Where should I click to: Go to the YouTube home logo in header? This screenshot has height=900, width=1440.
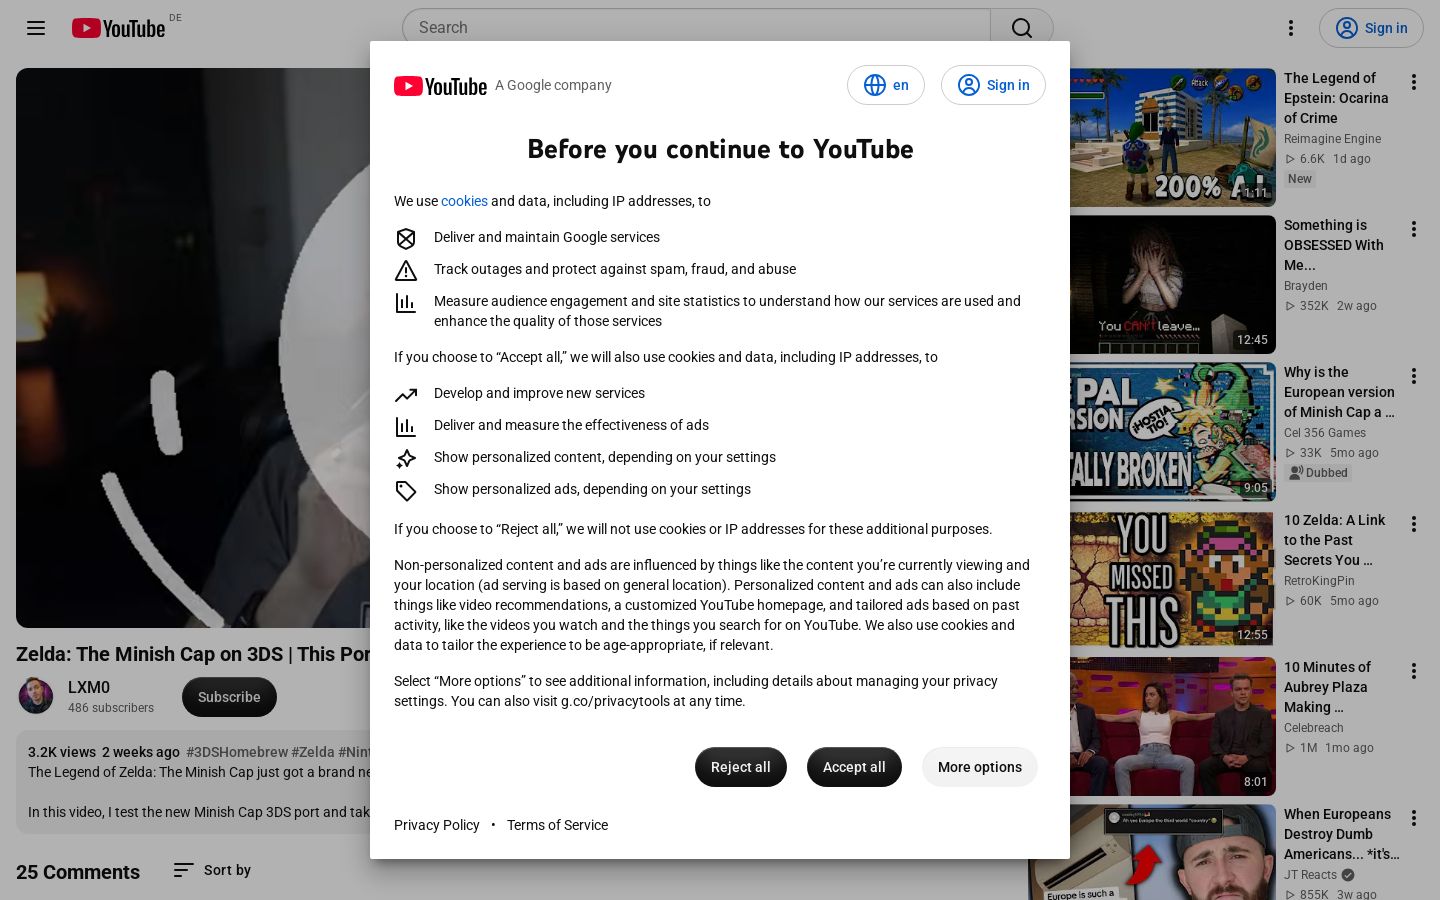[x=118, y=28]
